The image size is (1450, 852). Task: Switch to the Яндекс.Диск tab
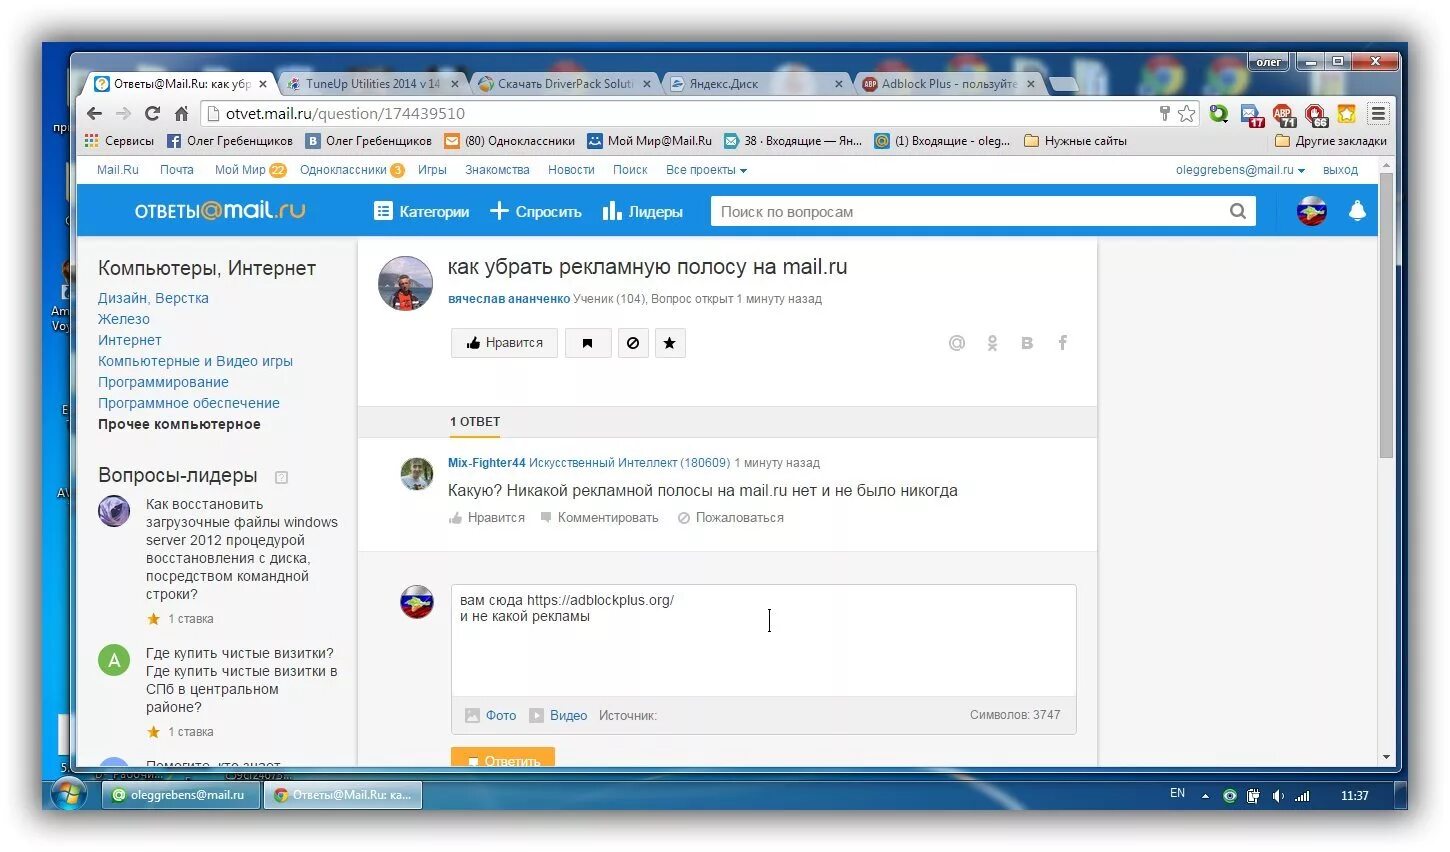click(757, 84)
